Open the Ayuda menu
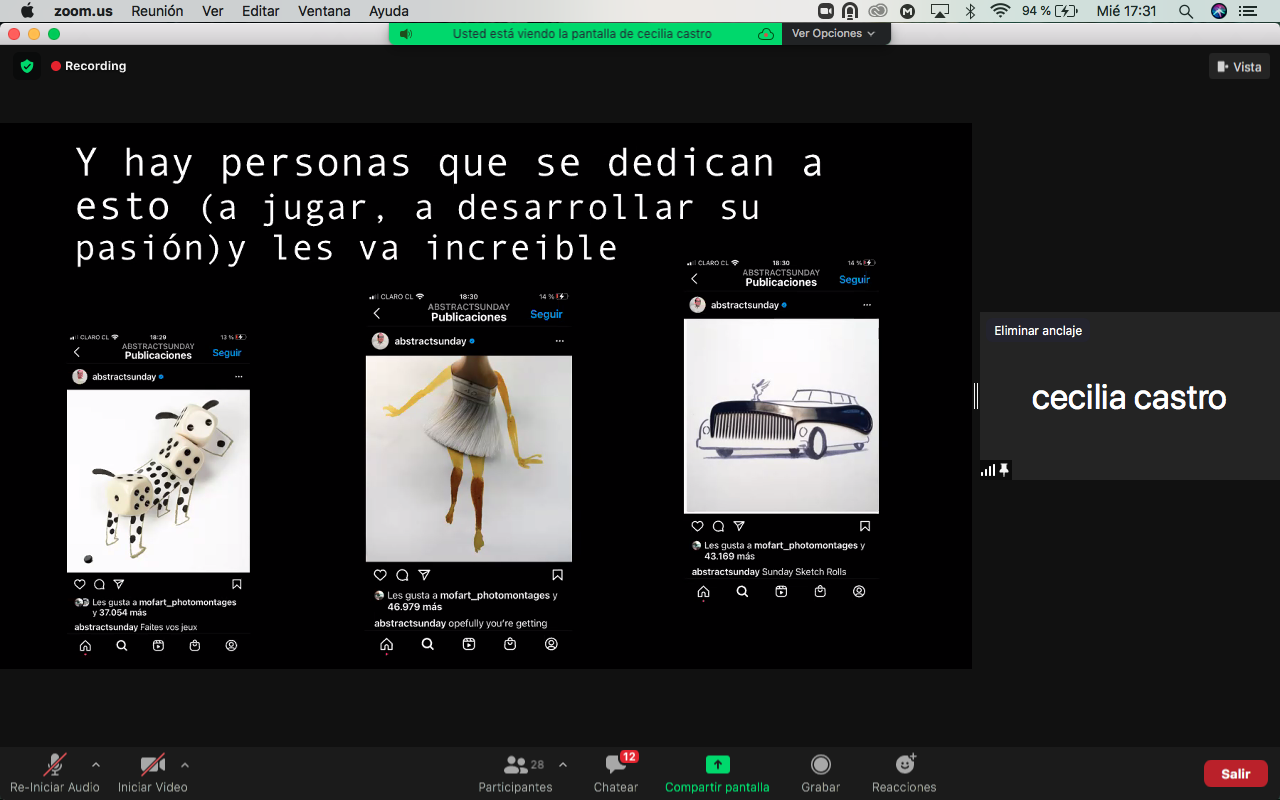Viewport: 1280px width, 800px height. [388, 11]
